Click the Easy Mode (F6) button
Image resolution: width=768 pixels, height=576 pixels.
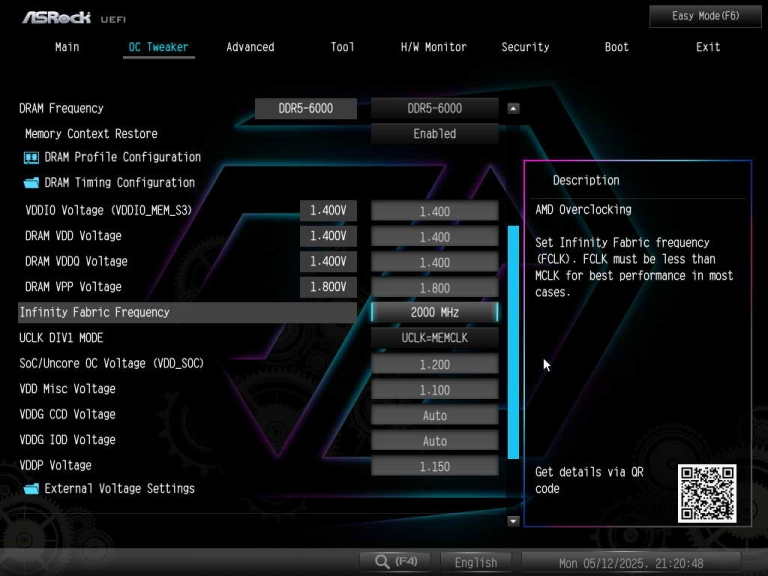705,16
